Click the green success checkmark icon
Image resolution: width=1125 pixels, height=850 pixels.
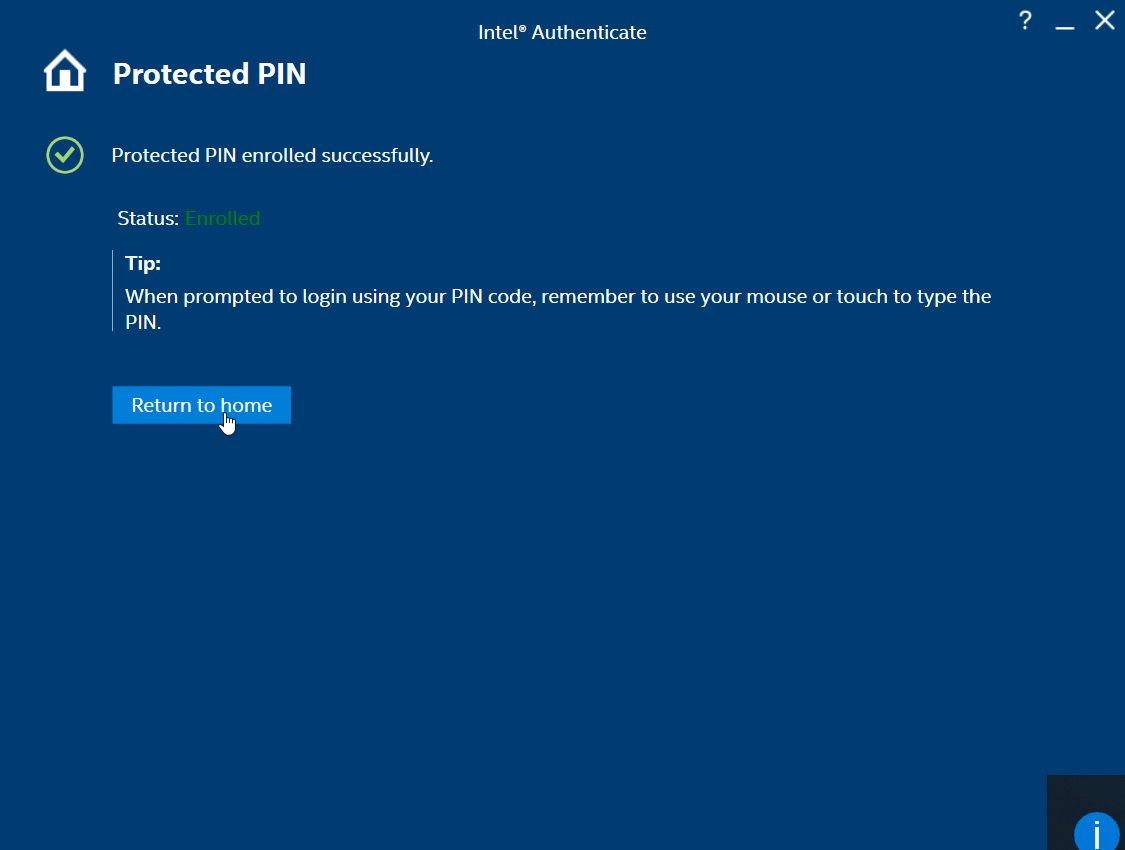point(65,155)
